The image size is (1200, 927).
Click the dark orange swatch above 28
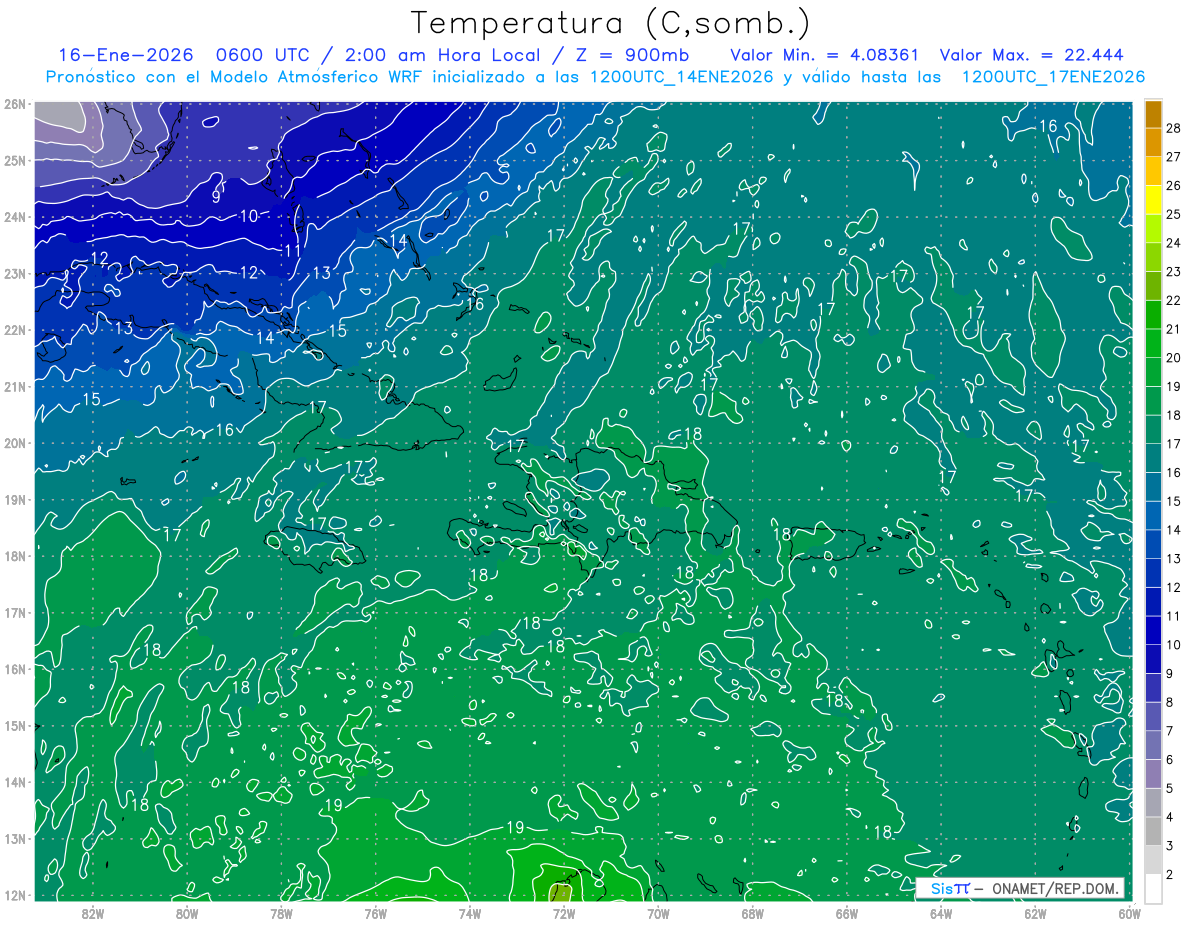[x=1154, y=114]
